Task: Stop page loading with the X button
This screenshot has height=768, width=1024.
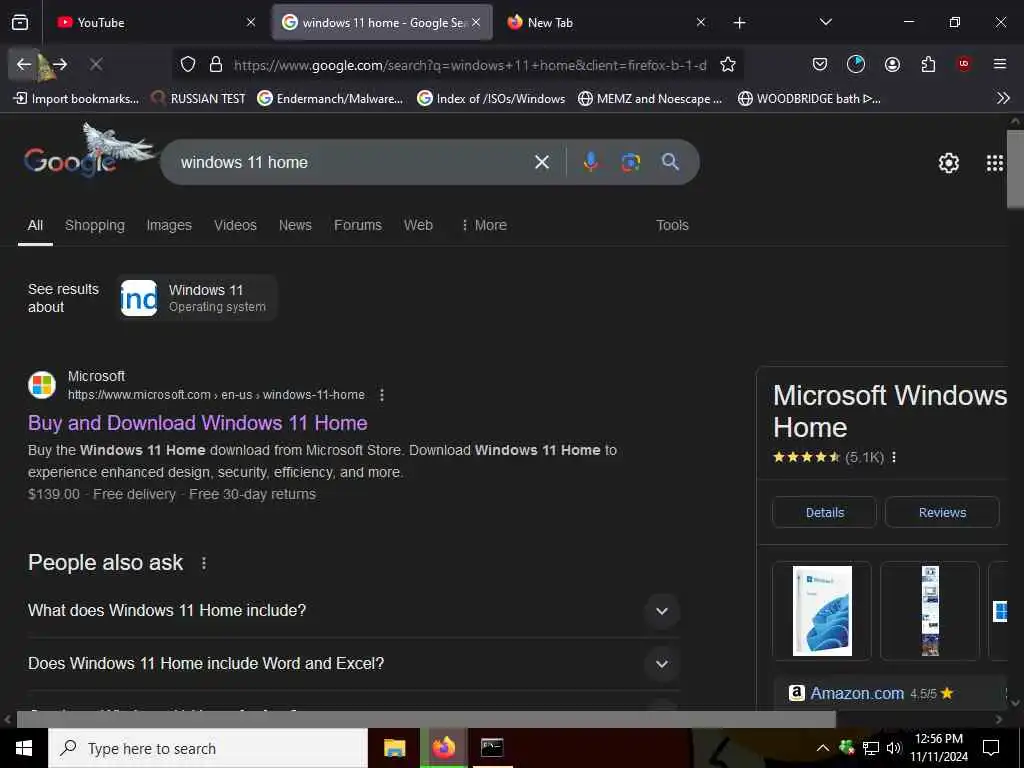Action: (x=96, y=64)
